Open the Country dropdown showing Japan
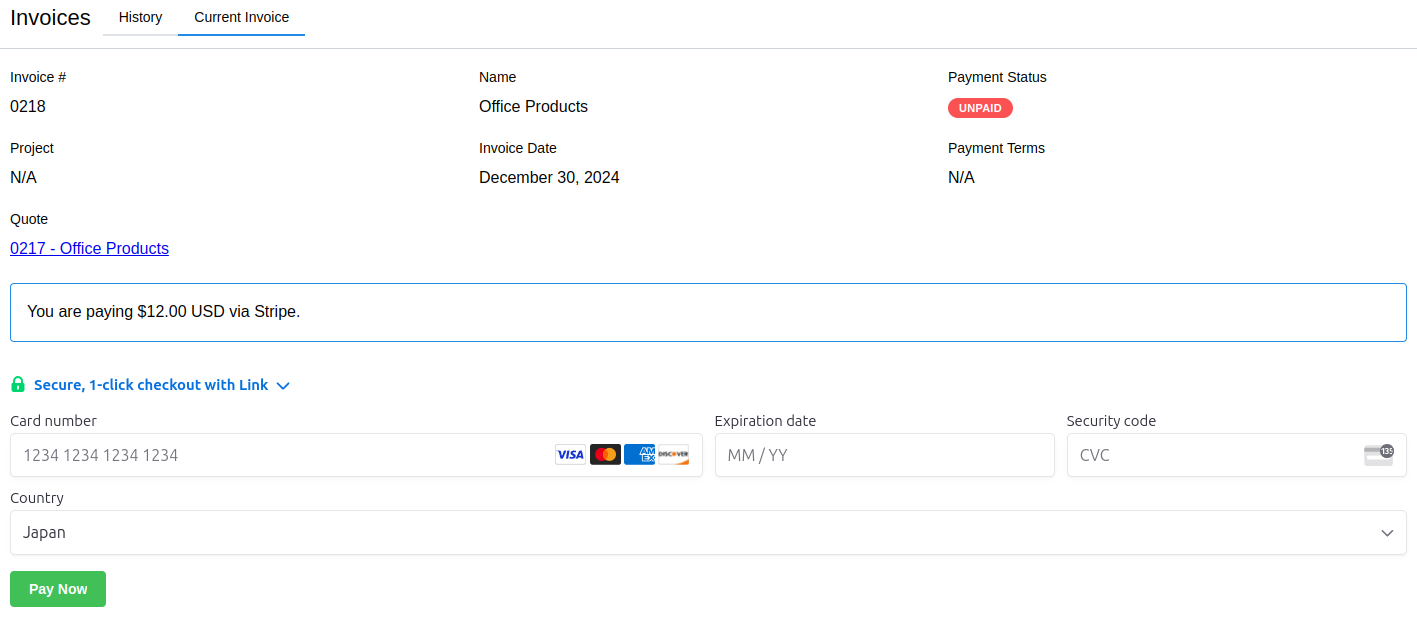Image resolution: width=1417 pixels, height=617 pixels. [x=708, y=533]
